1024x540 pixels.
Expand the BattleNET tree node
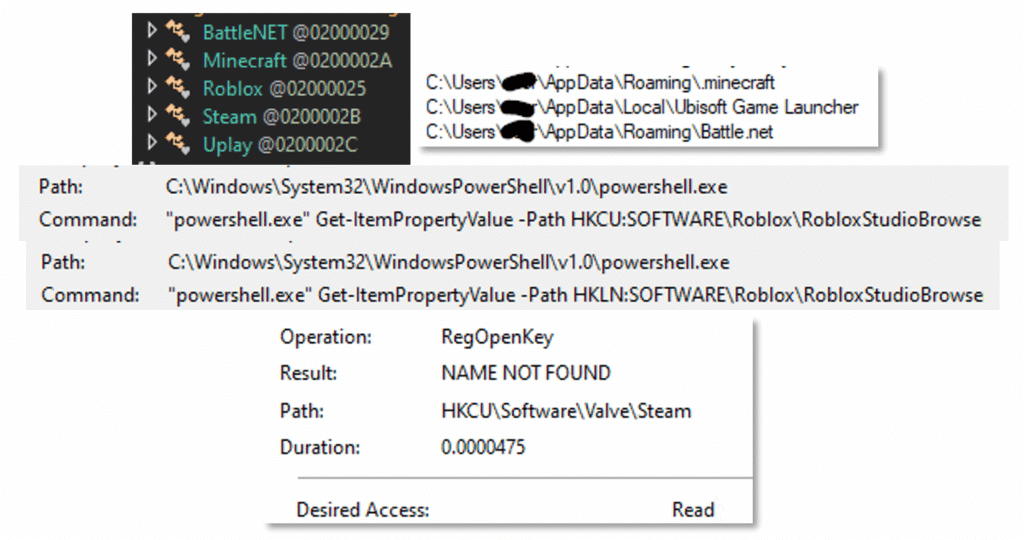[152, 33]
